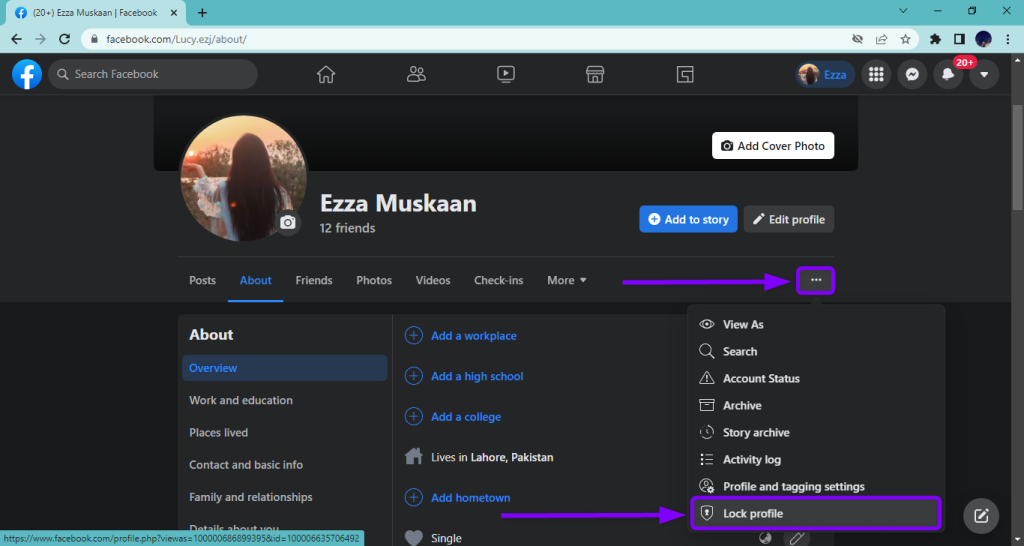Bookmark the page with star icon

905,39
